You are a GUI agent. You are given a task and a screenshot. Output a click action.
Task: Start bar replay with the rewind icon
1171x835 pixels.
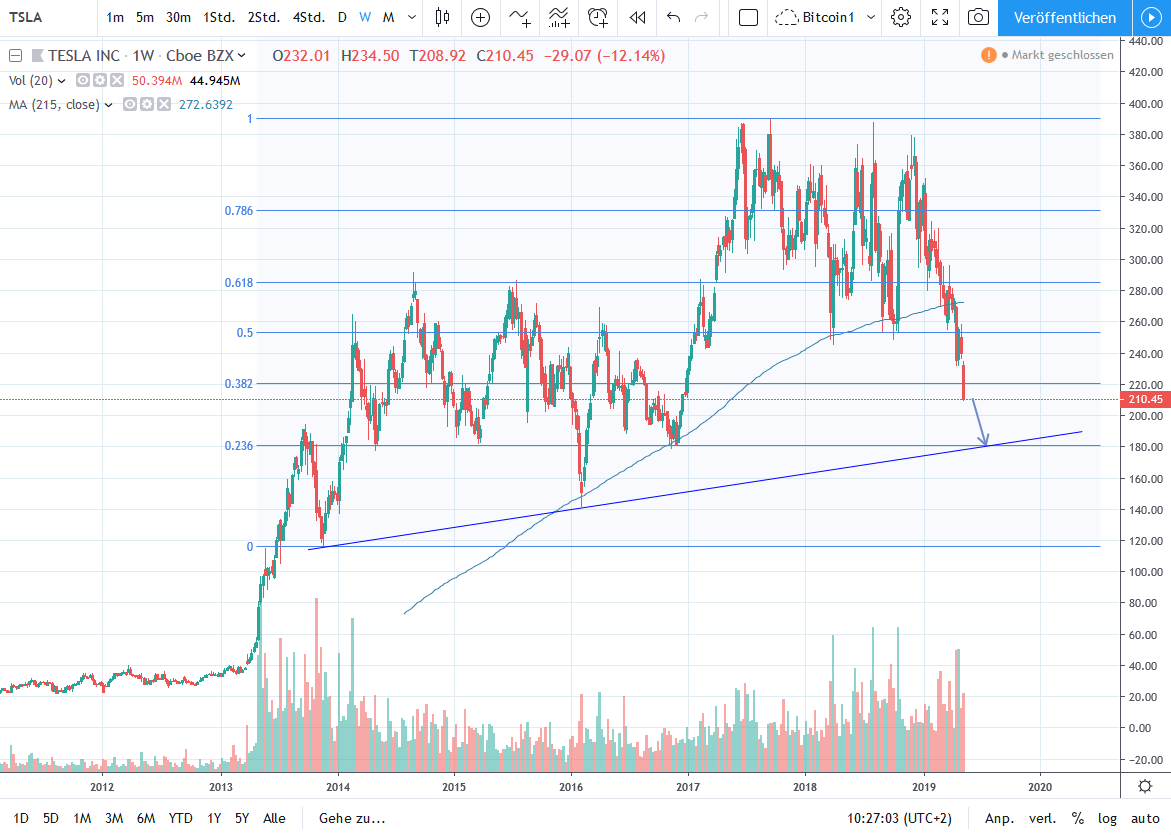637,17
